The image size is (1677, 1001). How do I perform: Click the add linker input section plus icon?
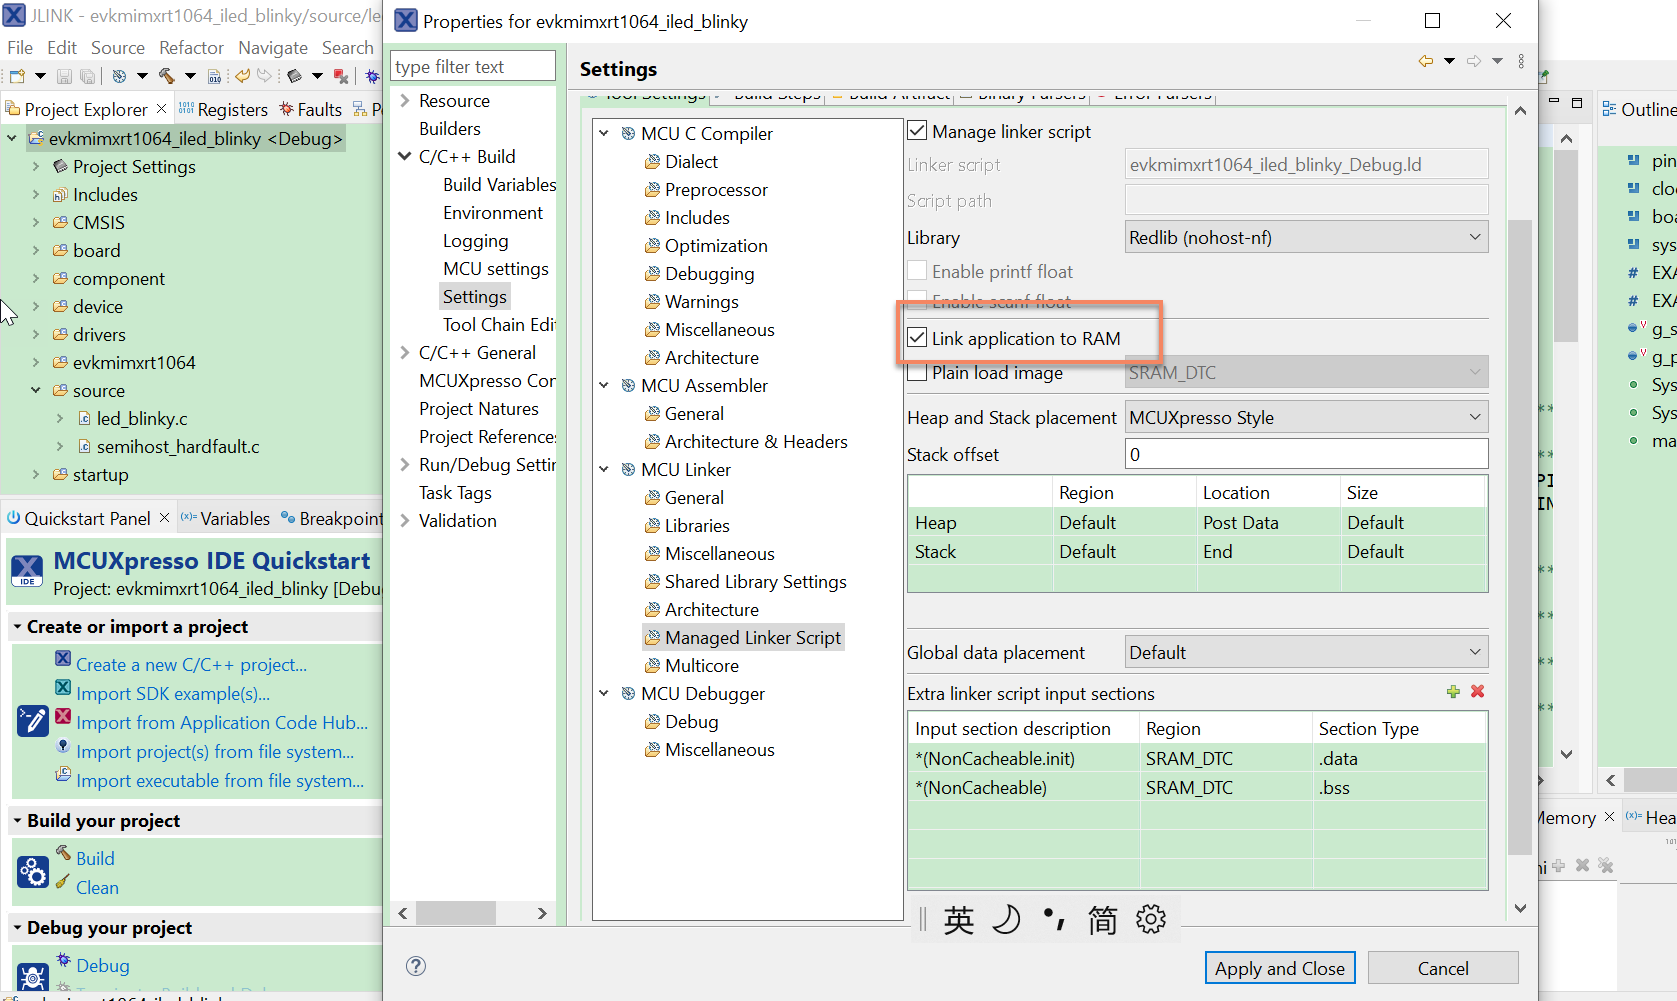[x=1453, y=692]
